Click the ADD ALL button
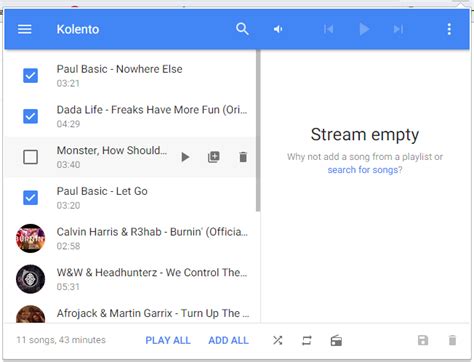 [228, 340]
